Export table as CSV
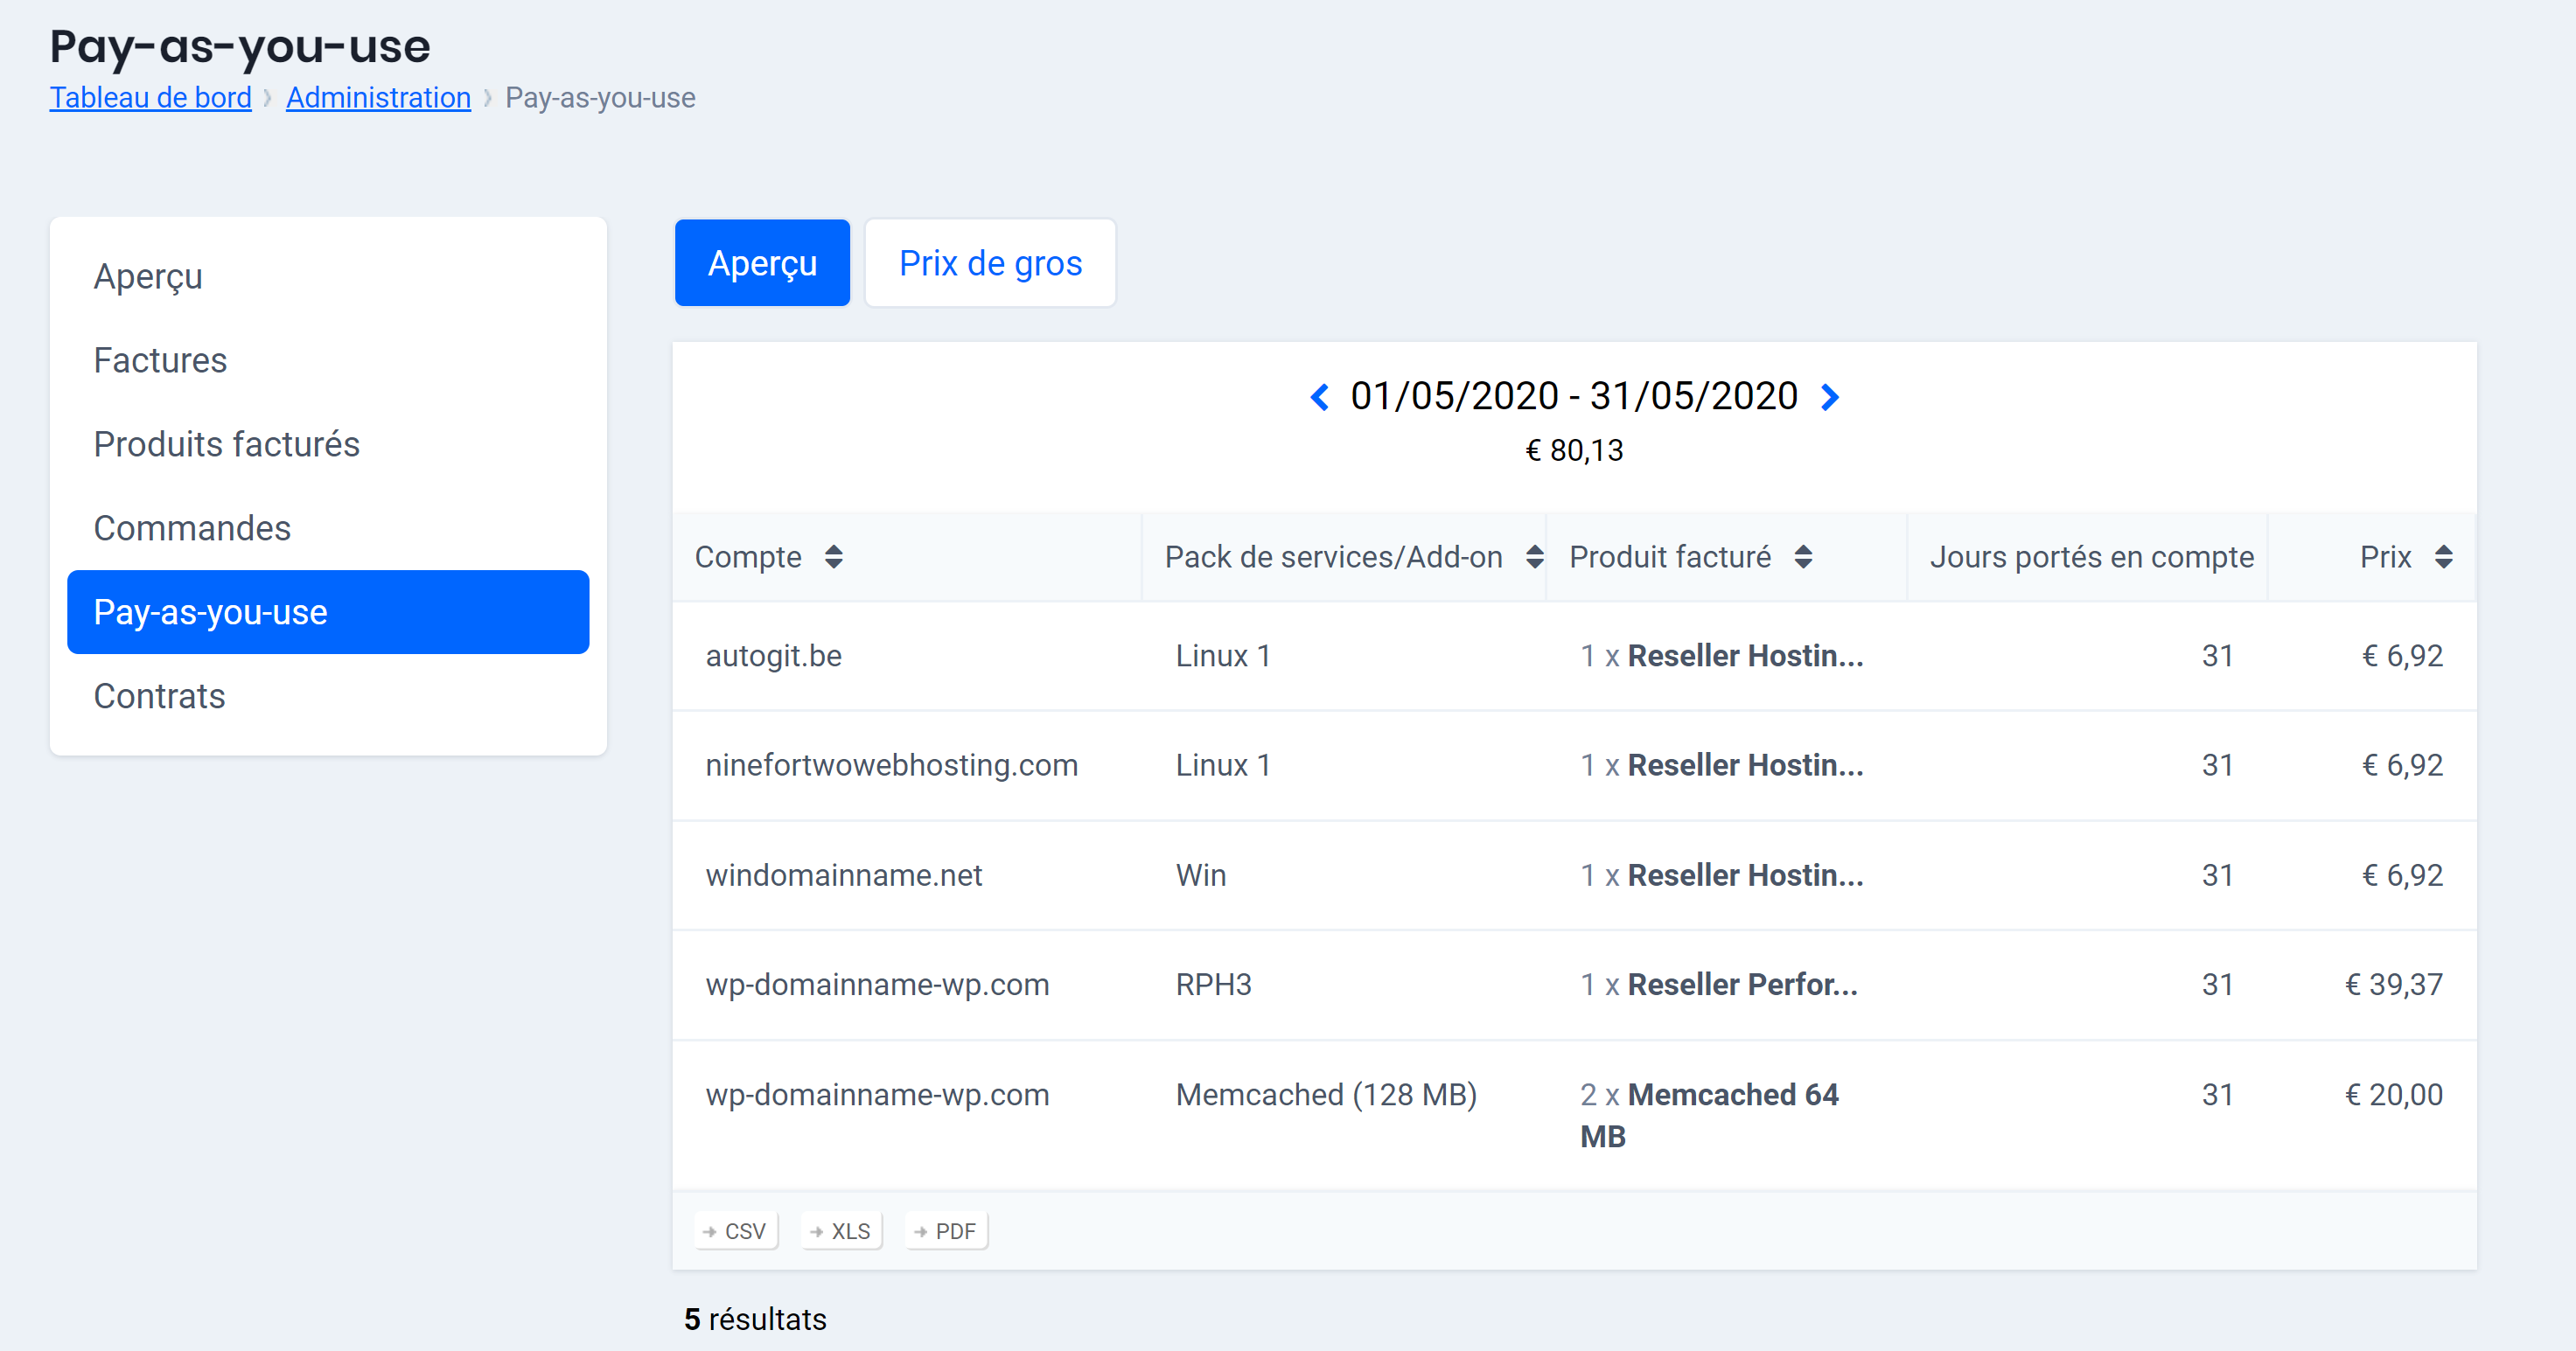Viewport: 2576px width, 1351px height. coord(736,1231)
